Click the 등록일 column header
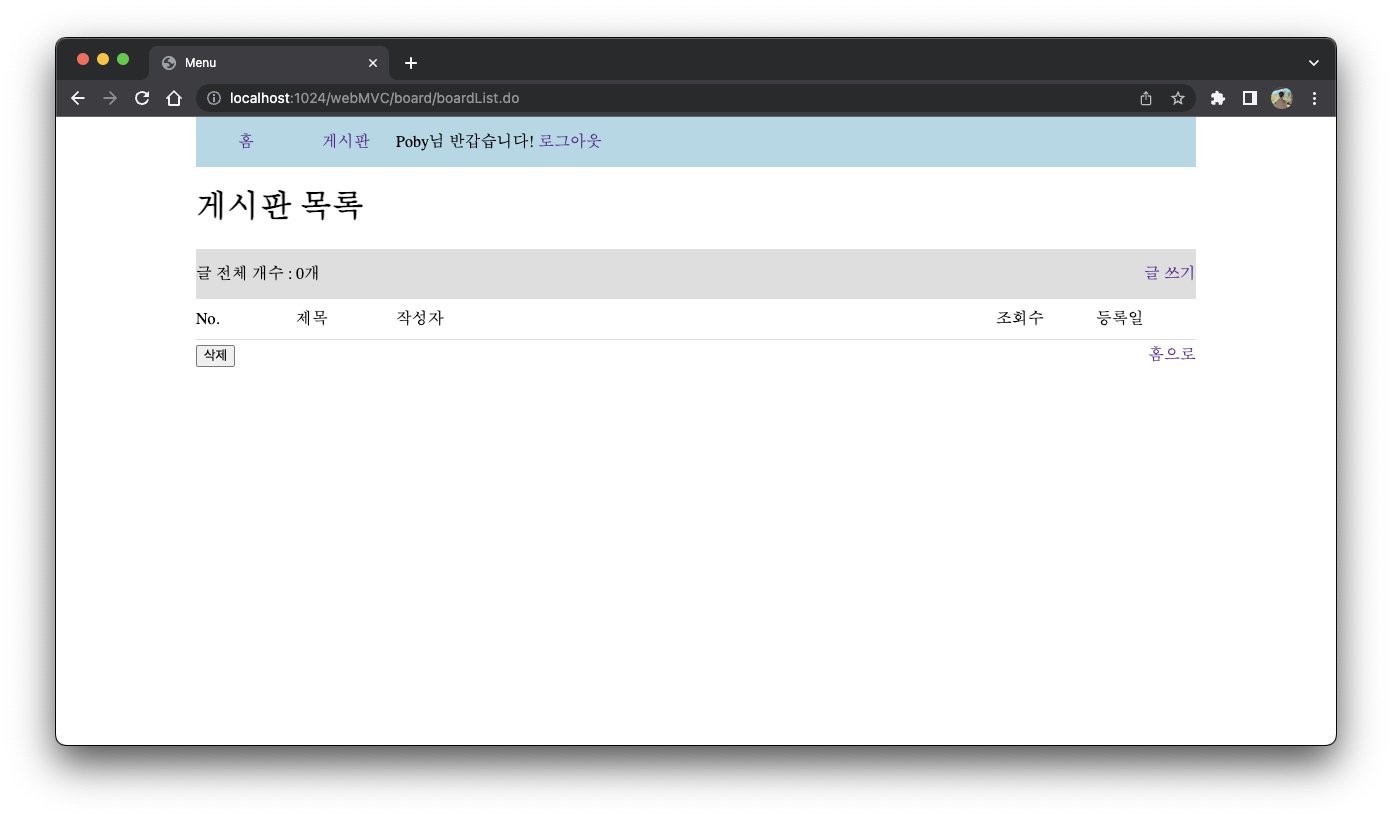1392x819 pixels. [x=1120, y=318]
